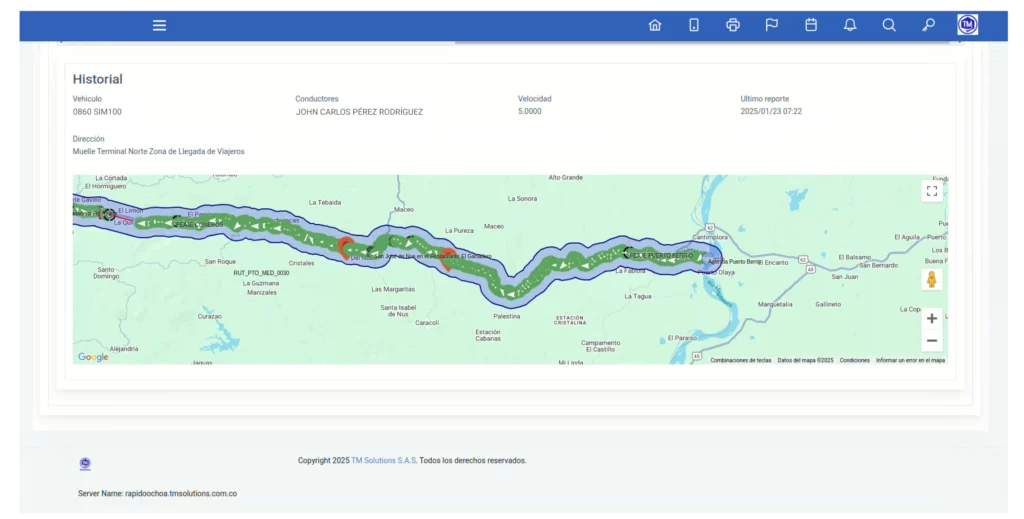Click the Google logo on the map
The image size is (1024, 519).
click(93, 357)
